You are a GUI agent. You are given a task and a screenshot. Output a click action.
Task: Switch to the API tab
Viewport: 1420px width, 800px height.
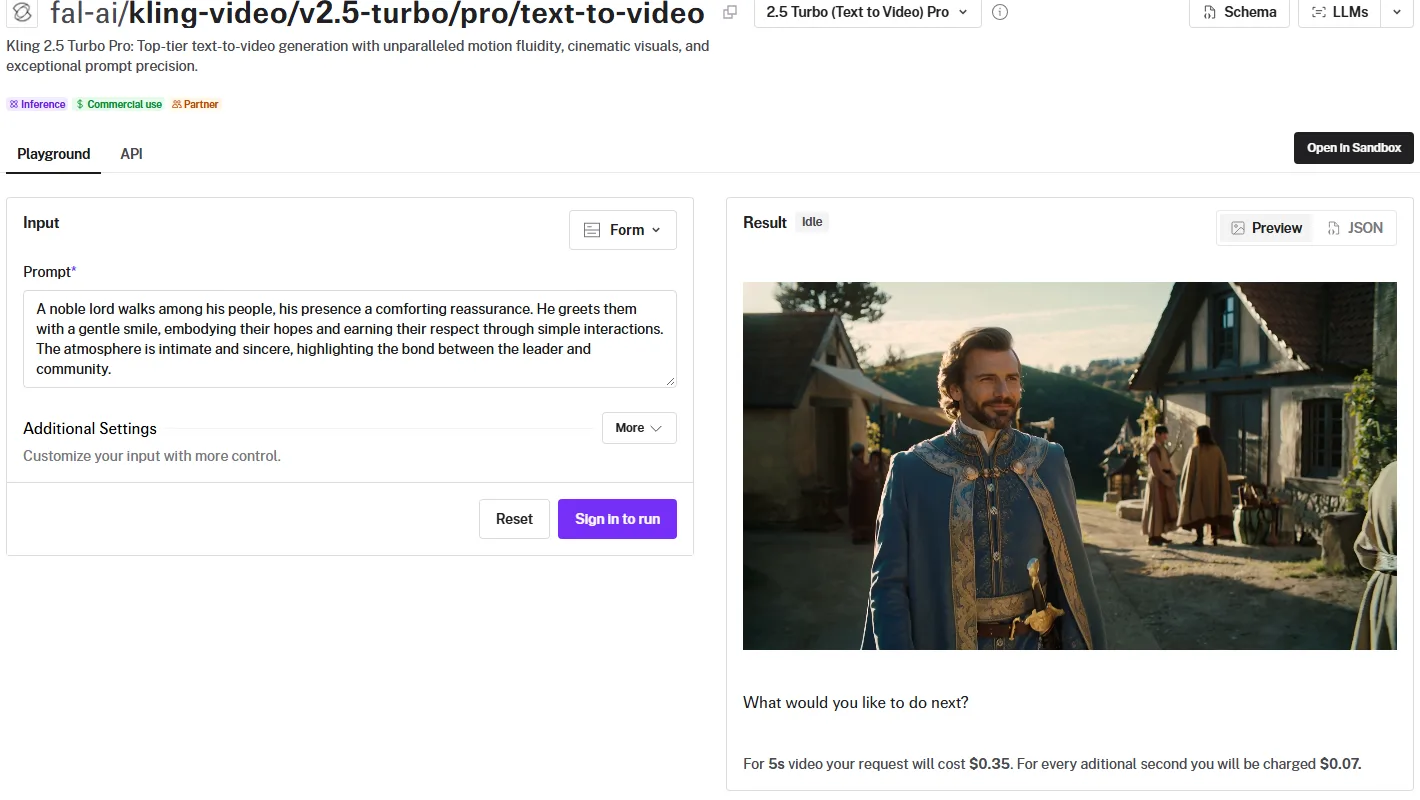132,154
